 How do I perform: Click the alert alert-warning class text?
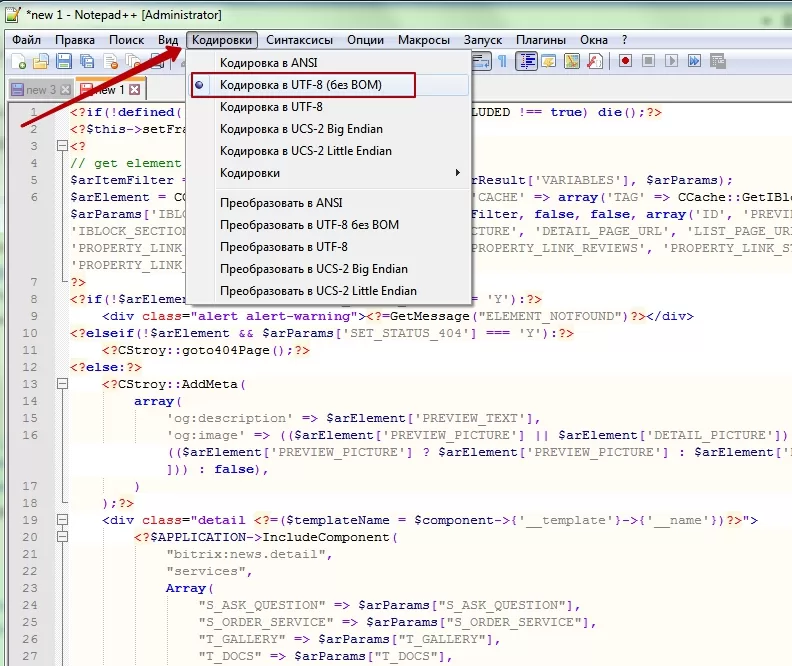(x=274, y=316)
